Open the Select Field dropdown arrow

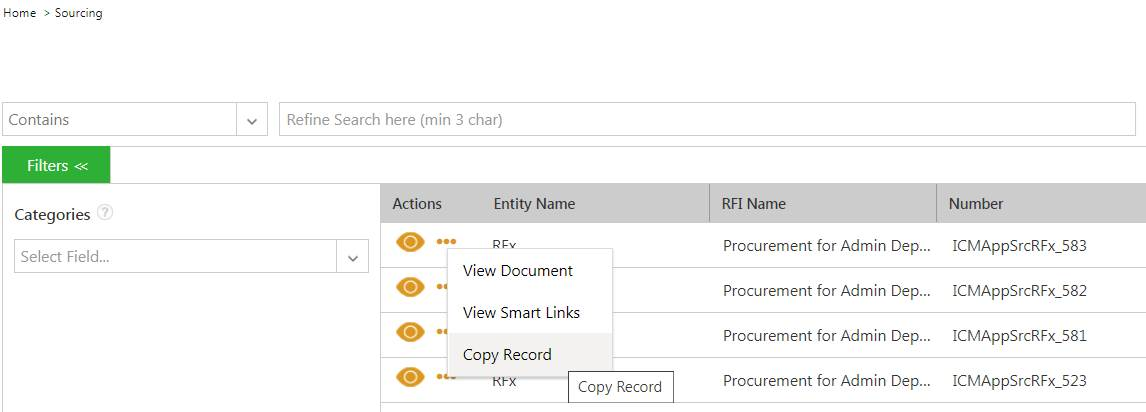[x=353, y=257]
